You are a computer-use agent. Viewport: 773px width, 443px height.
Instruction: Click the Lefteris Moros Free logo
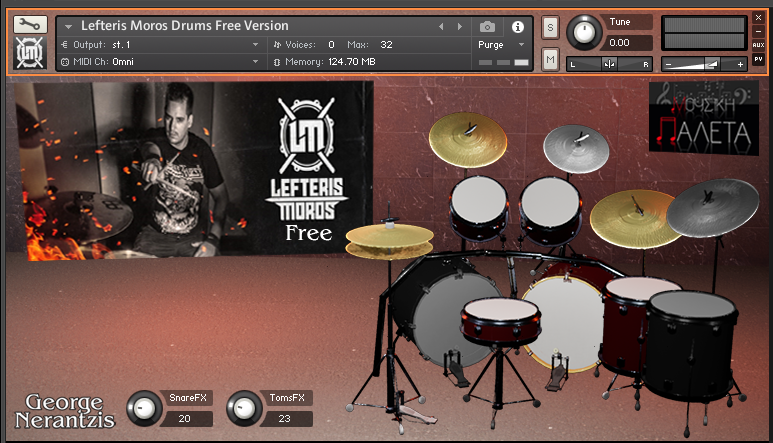pos(308,169)
